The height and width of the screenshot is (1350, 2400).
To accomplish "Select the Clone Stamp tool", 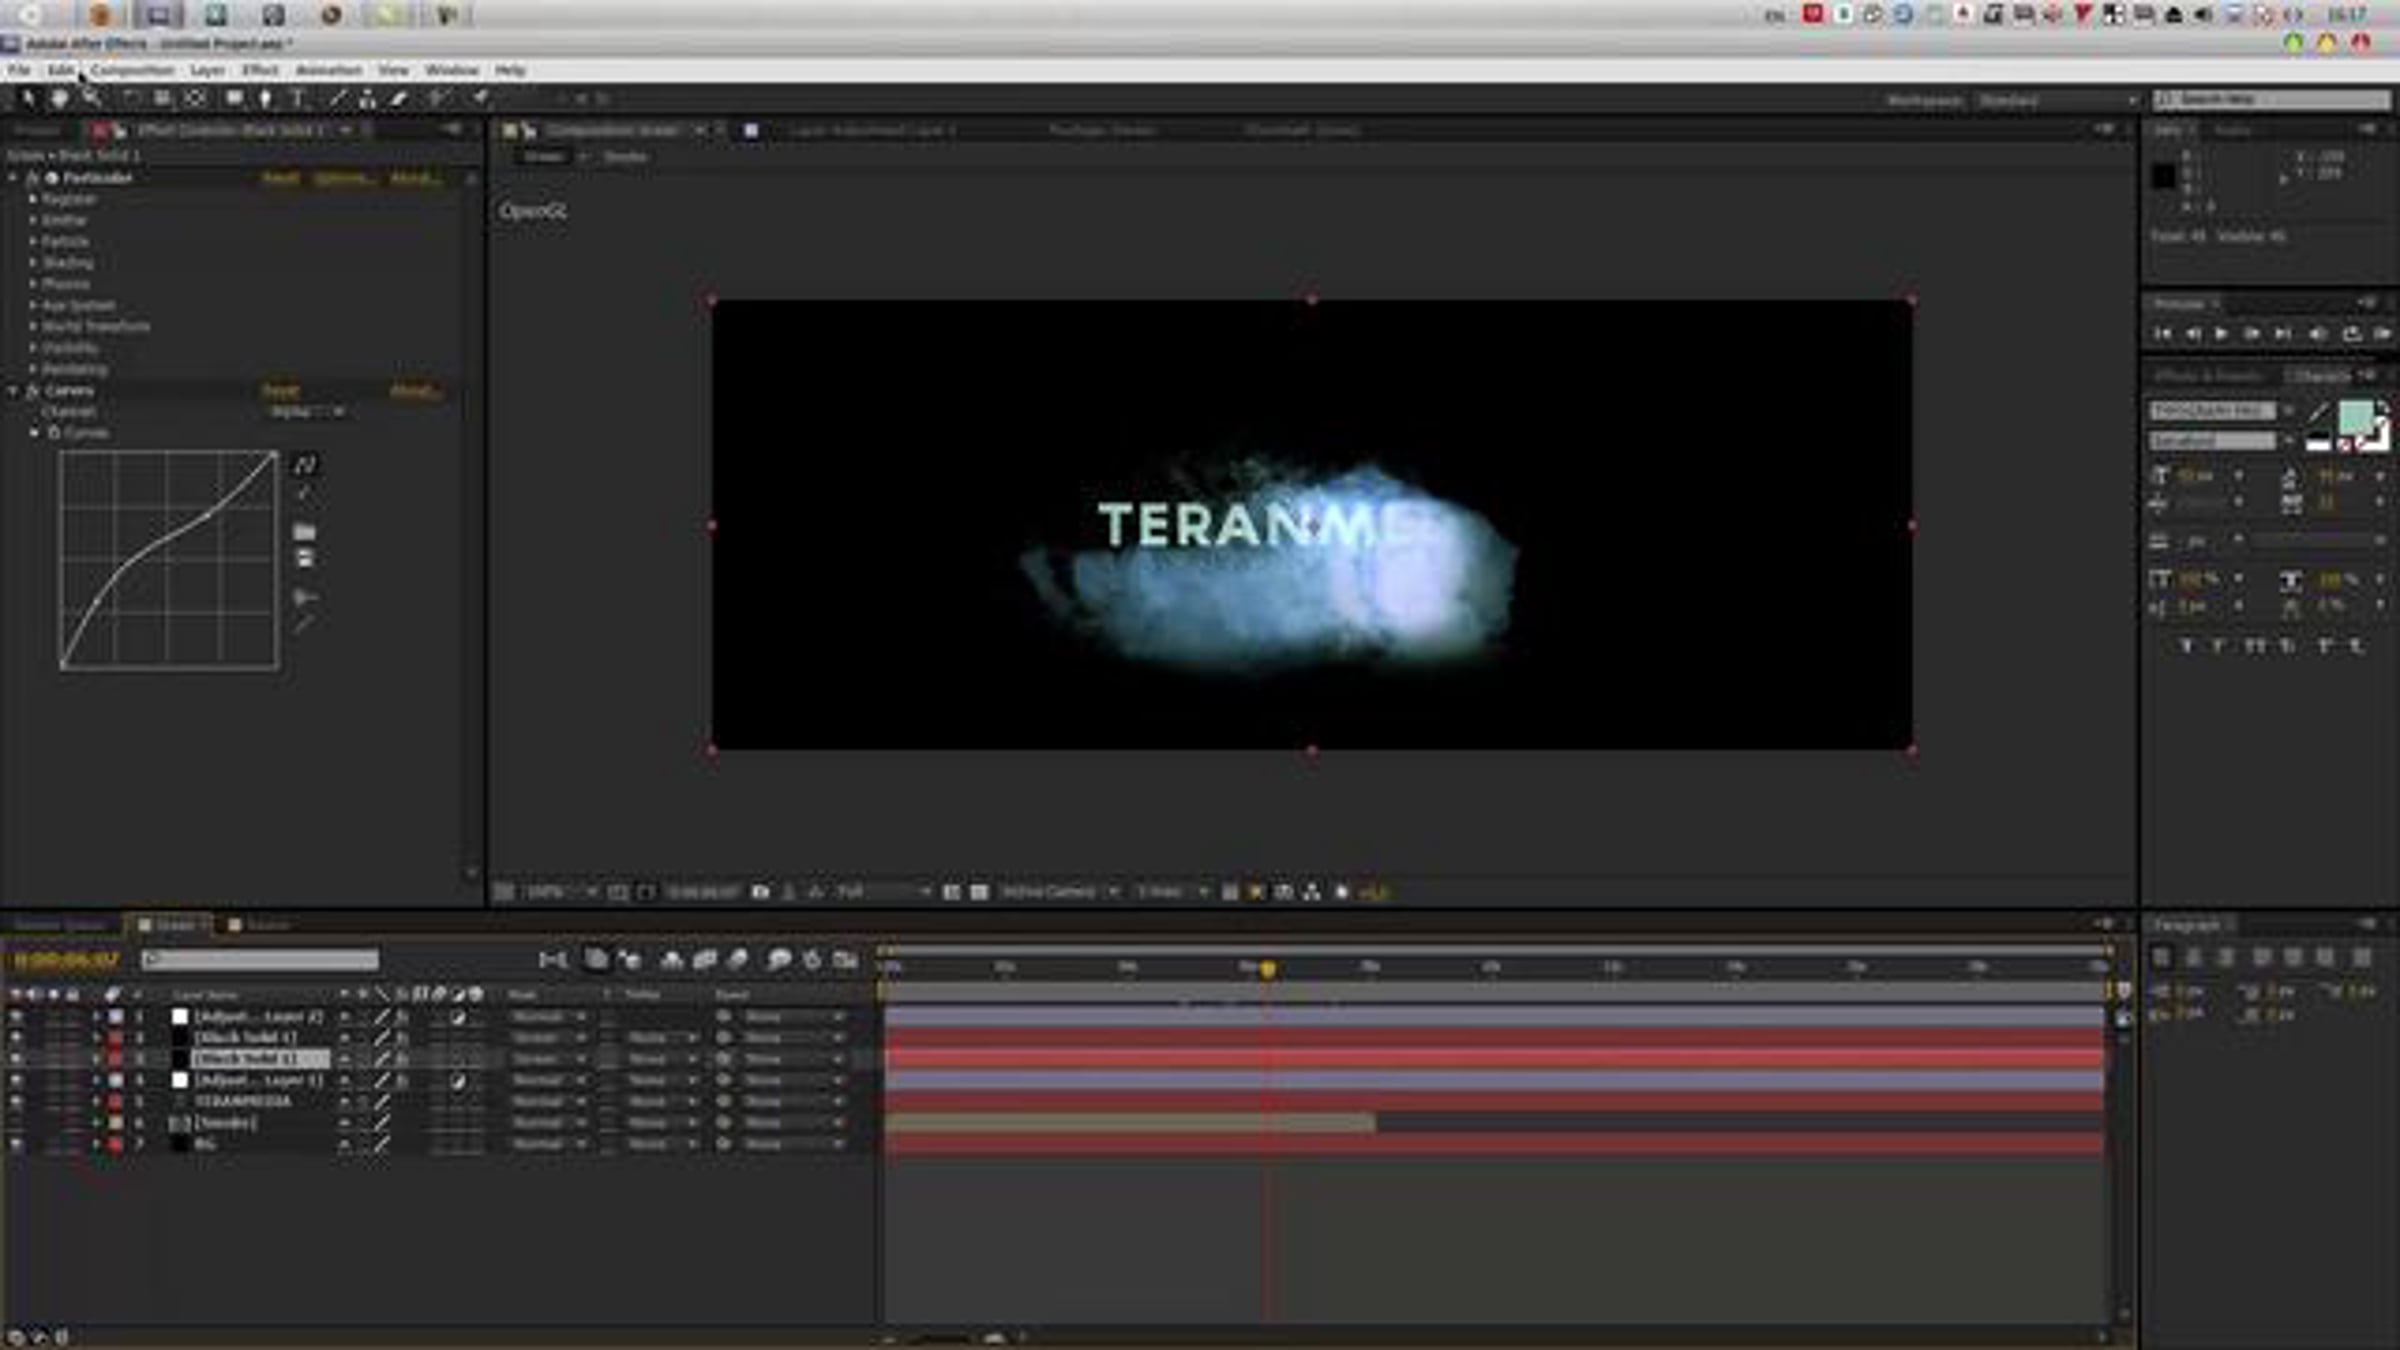I will [x=367, y=98].
